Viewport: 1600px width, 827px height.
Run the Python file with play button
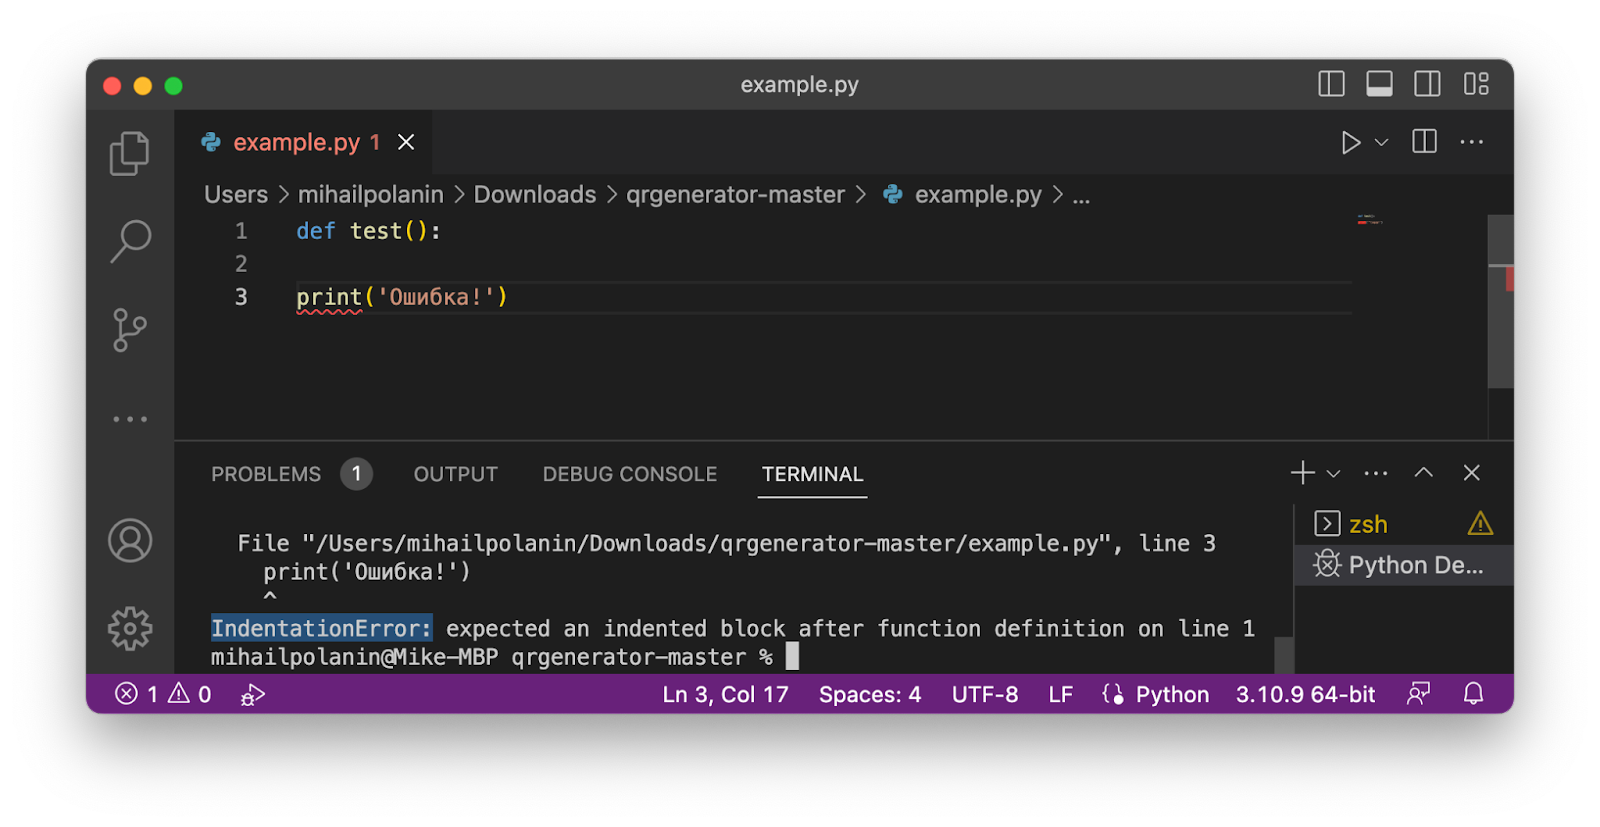coord(1350,143)
